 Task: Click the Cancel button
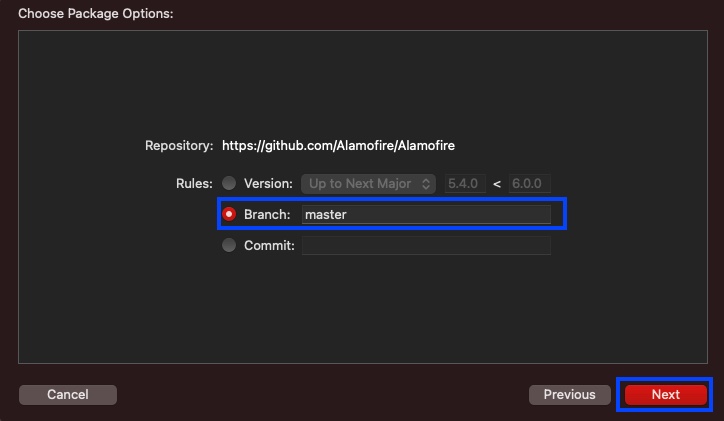pos(68,395)
